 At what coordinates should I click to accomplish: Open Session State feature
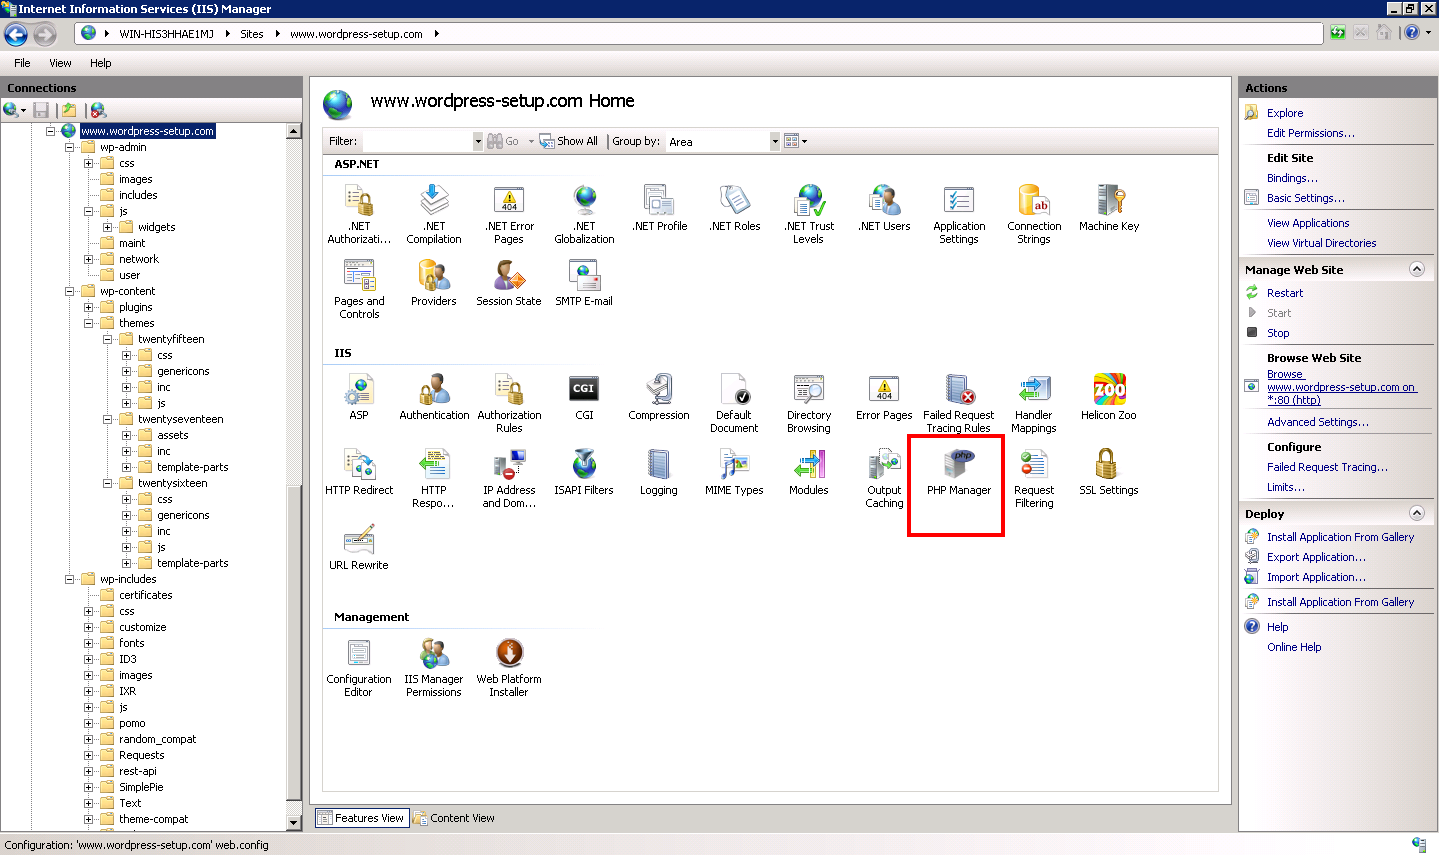click(x=509, y=284)
